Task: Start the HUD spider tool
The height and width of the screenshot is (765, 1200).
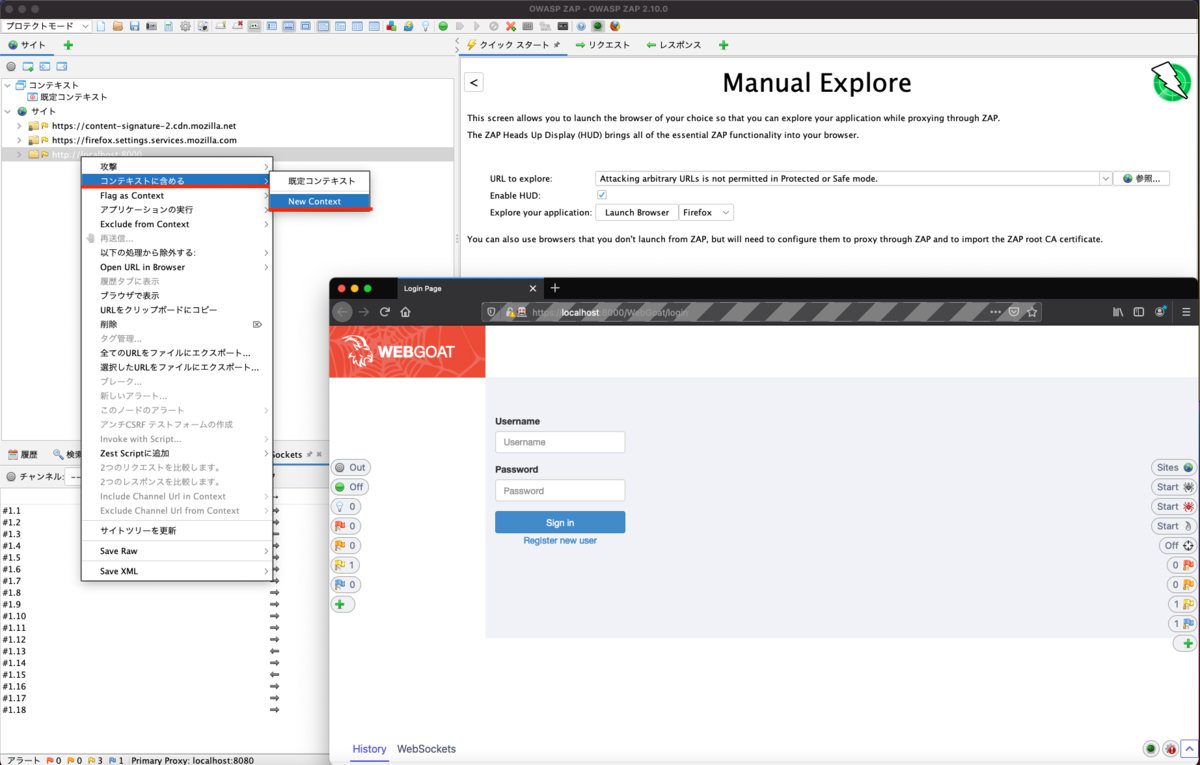Action: pos(1174,487)
